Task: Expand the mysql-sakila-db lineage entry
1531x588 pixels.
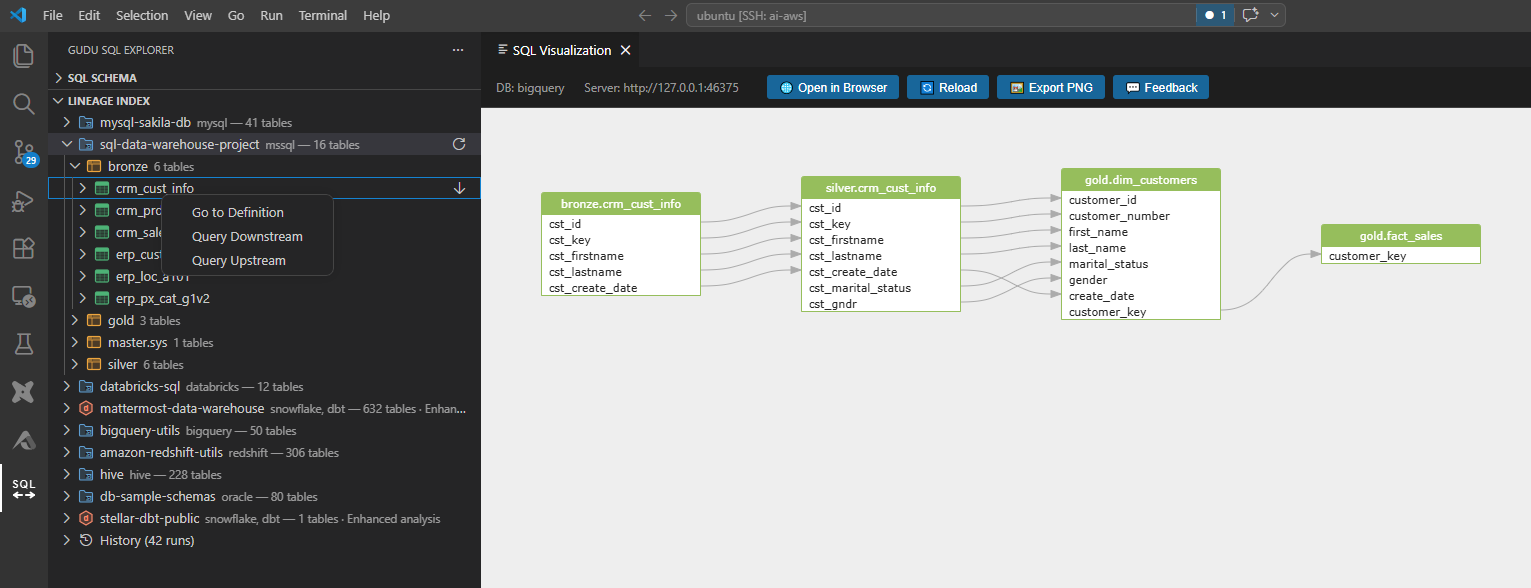Action: (x=66, y=122)
